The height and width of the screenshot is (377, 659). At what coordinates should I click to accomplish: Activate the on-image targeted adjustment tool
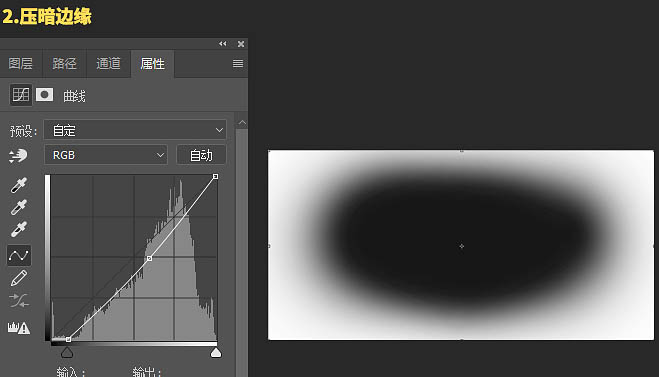coord(18,156)
